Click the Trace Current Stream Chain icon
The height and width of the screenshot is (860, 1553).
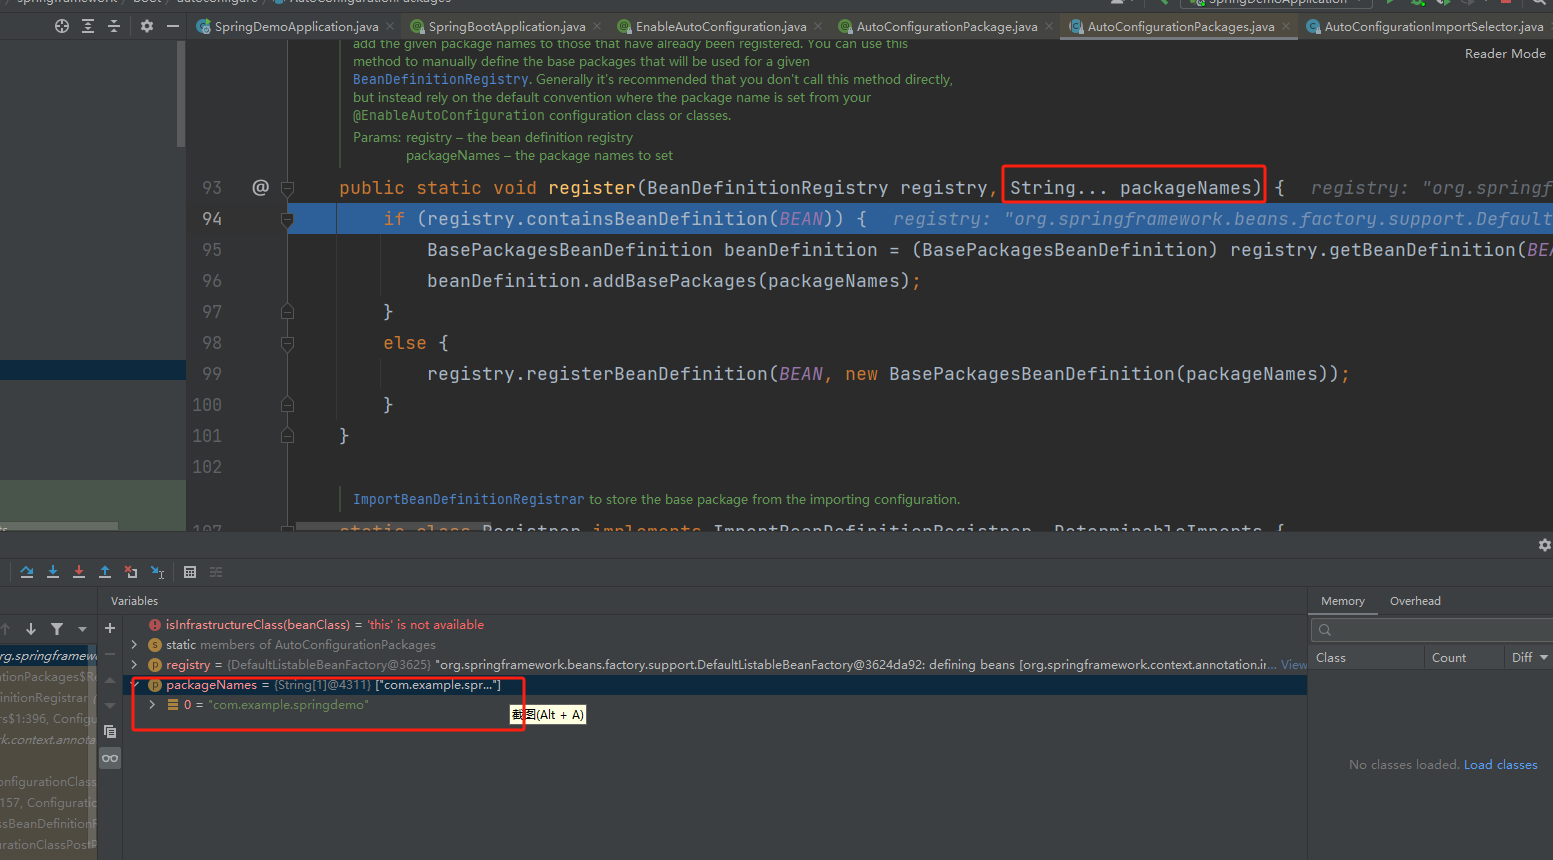[216, 572]
